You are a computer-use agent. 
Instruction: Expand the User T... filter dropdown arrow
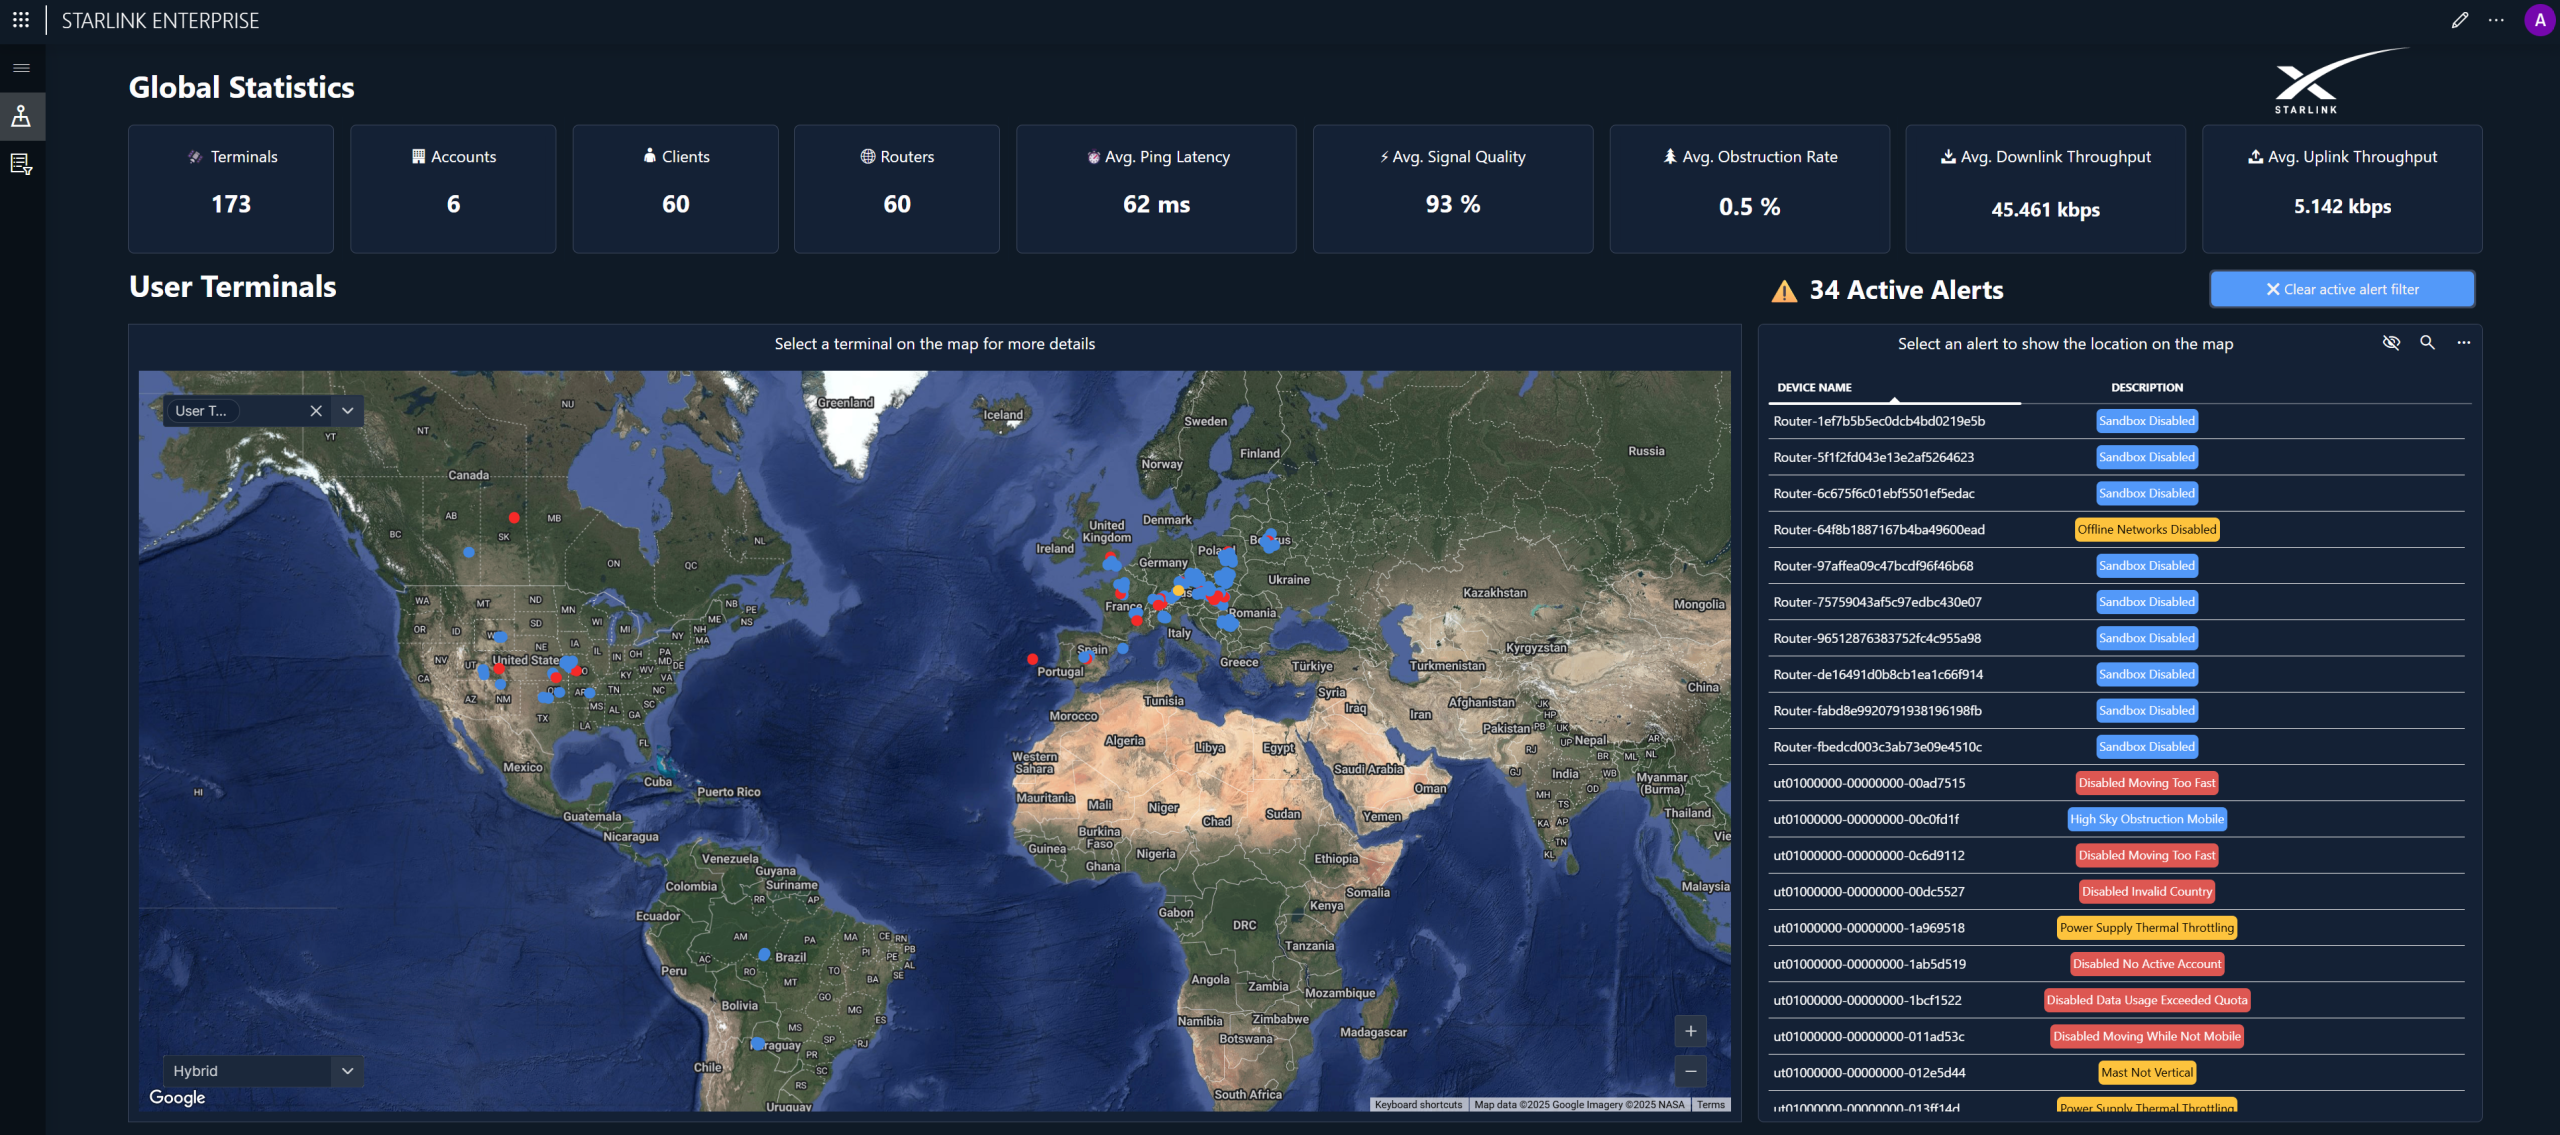point(347,411)
